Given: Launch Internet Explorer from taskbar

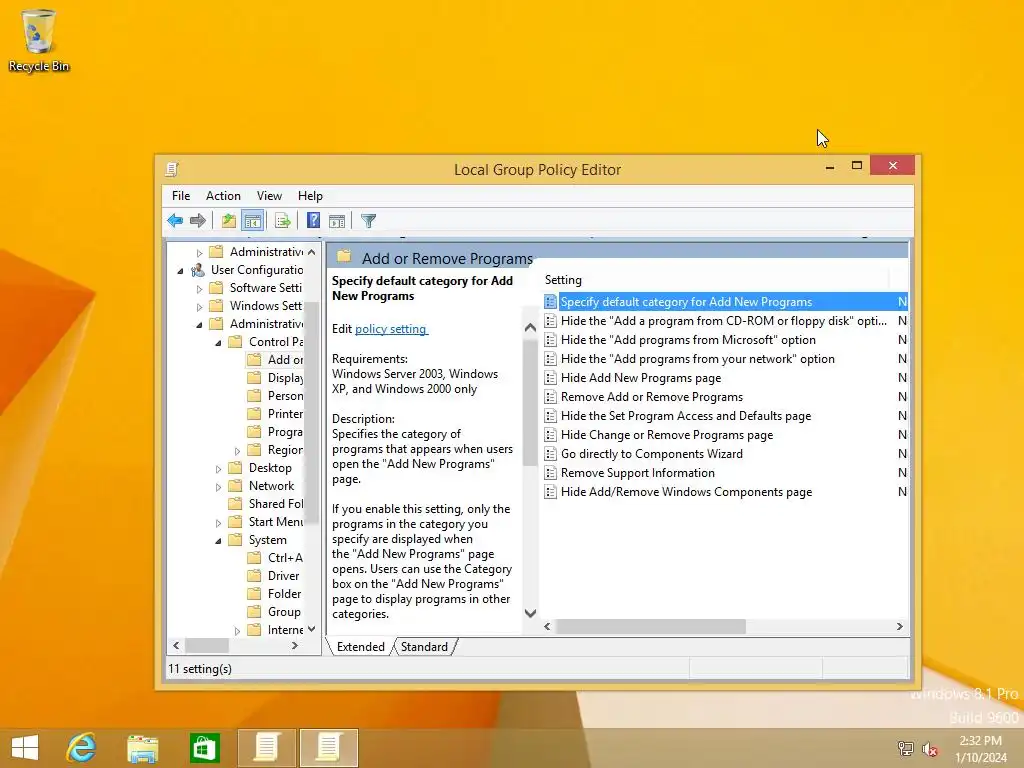Looking at the screenshot, I should tap(82, 748).
